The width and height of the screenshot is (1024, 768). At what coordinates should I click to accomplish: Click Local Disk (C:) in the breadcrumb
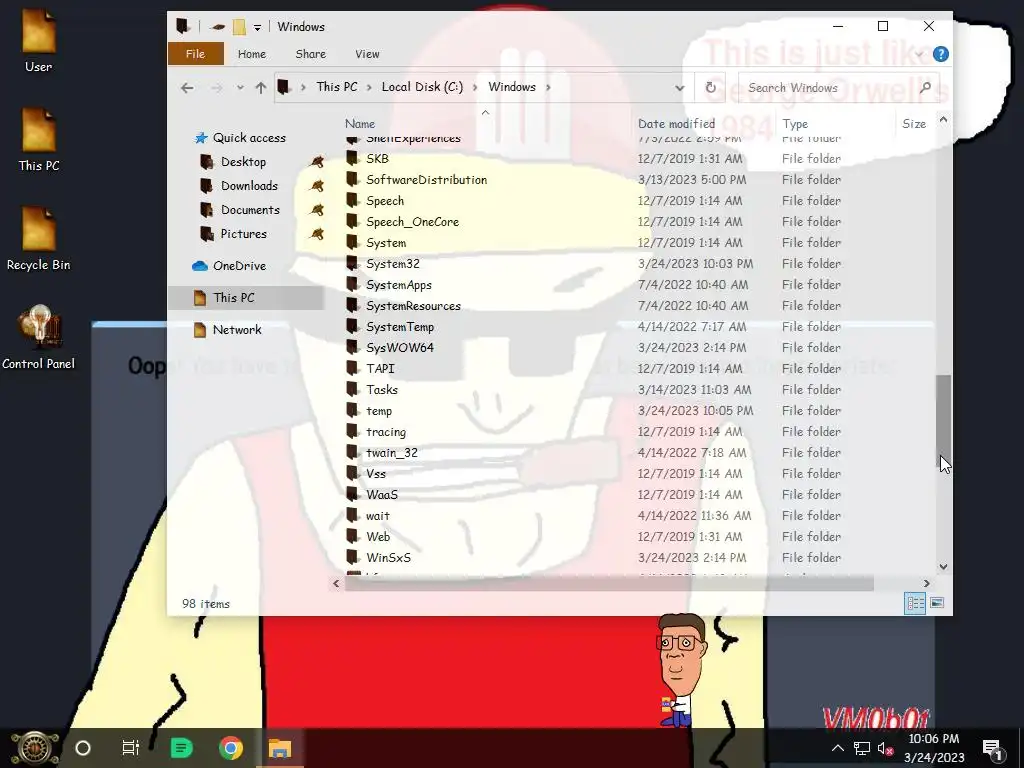pyautogui.click(x=422, y=87)
